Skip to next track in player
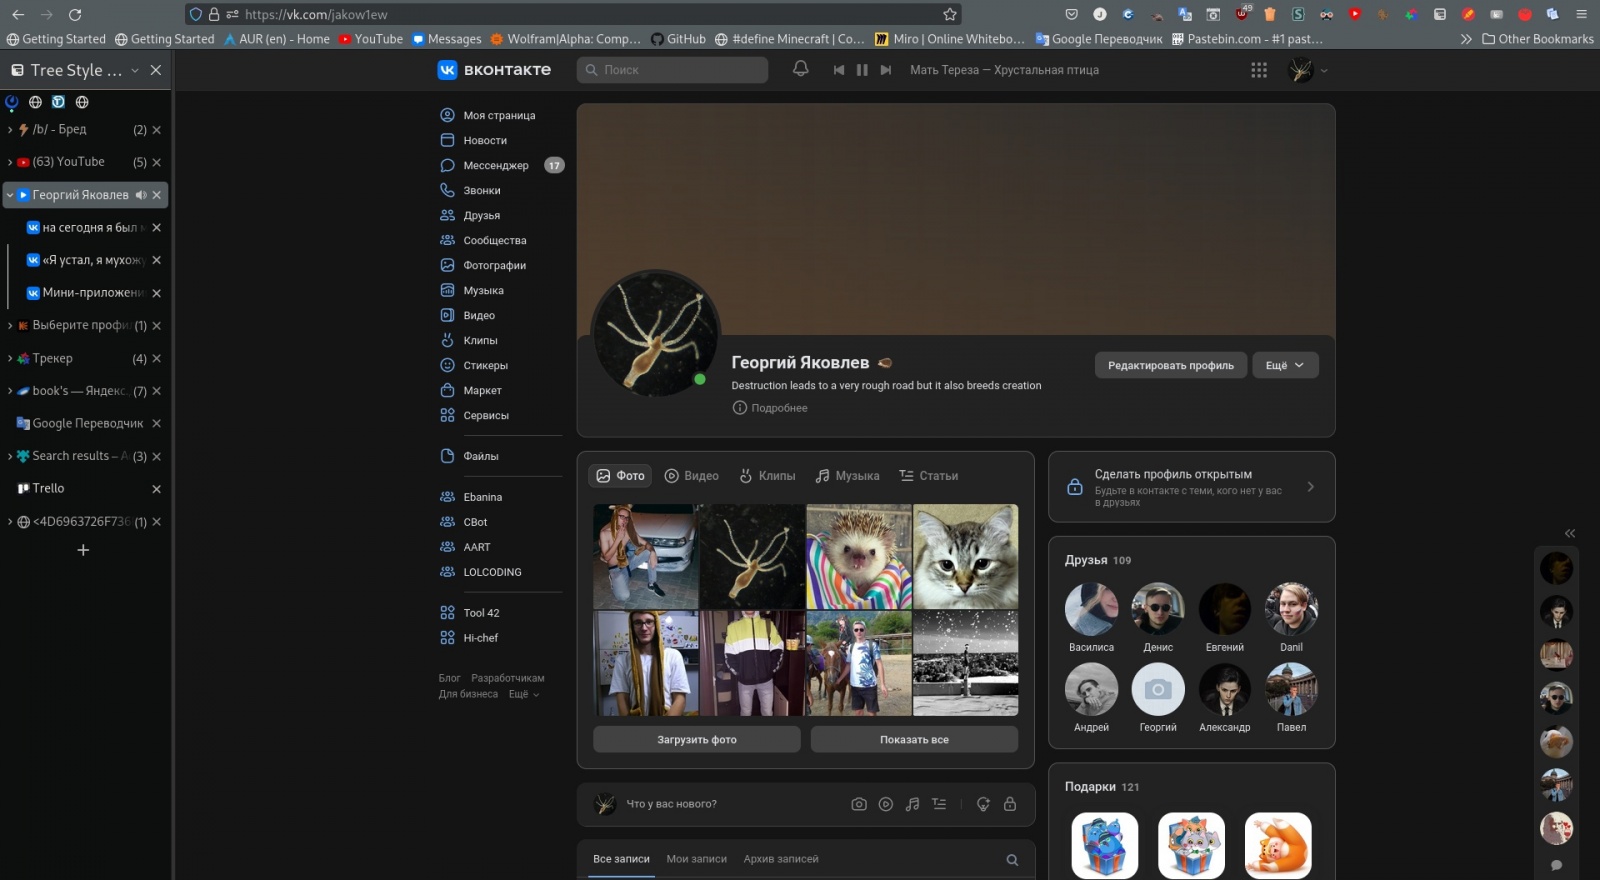Viewport: 1600px width, 880px height. click(x=886, y=70)
